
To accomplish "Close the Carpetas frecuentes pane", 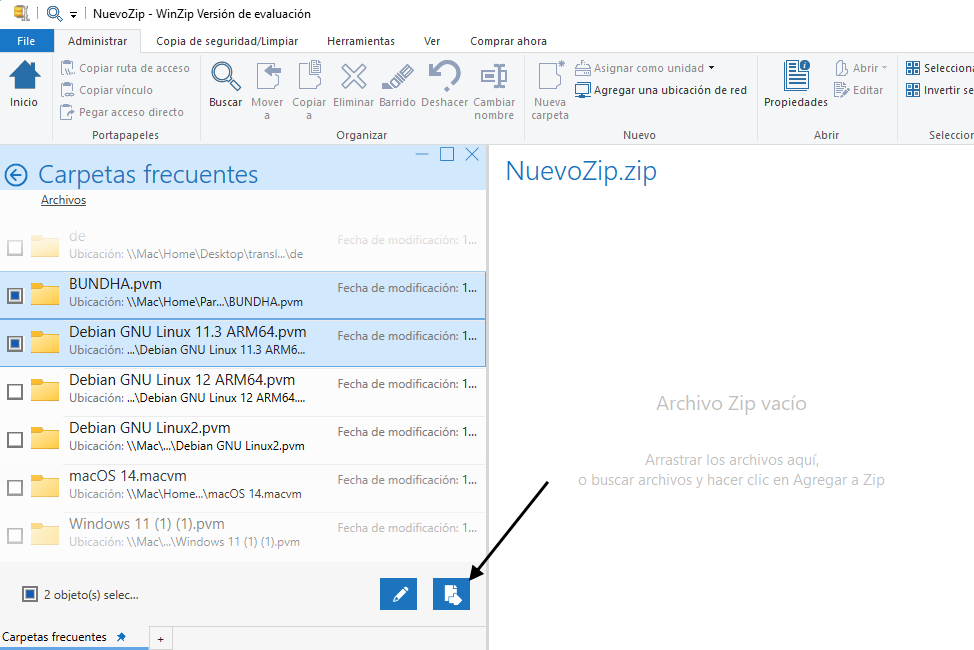I will point(472,154).
